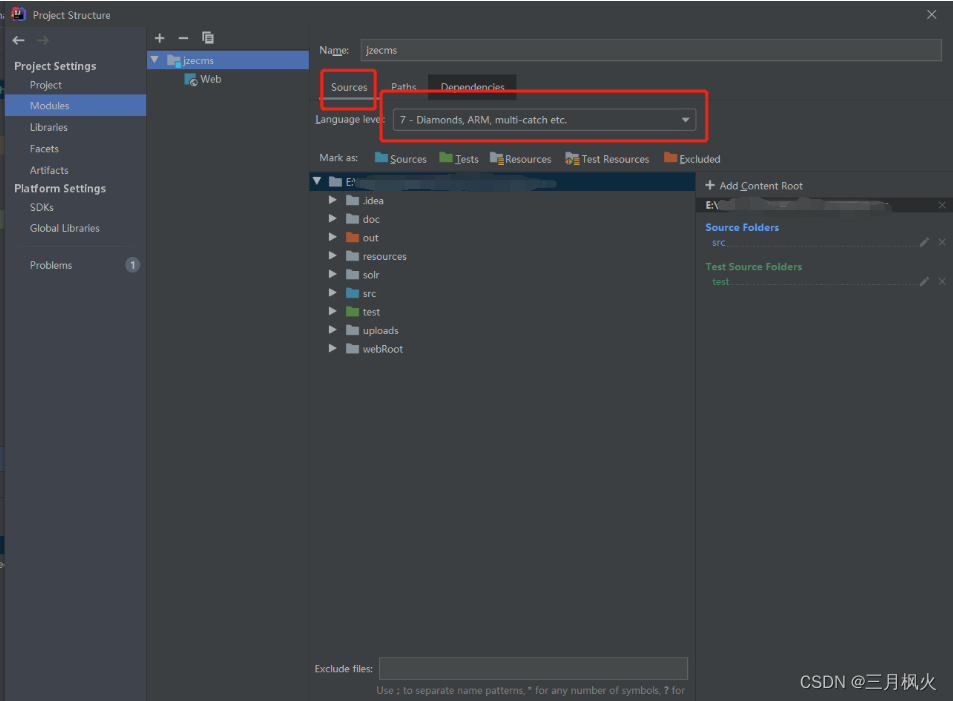Click the Exclude files input field
953x701 pixels.
coord(533,668)
